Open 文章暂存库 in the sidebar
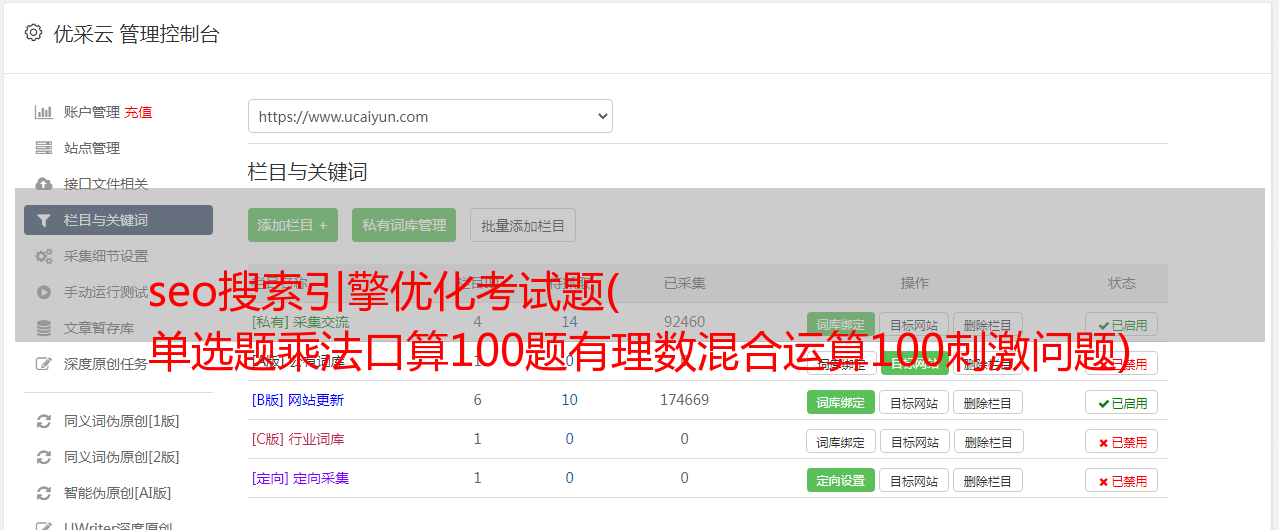This screenshot has height=530, width=1279. [99, 328]
